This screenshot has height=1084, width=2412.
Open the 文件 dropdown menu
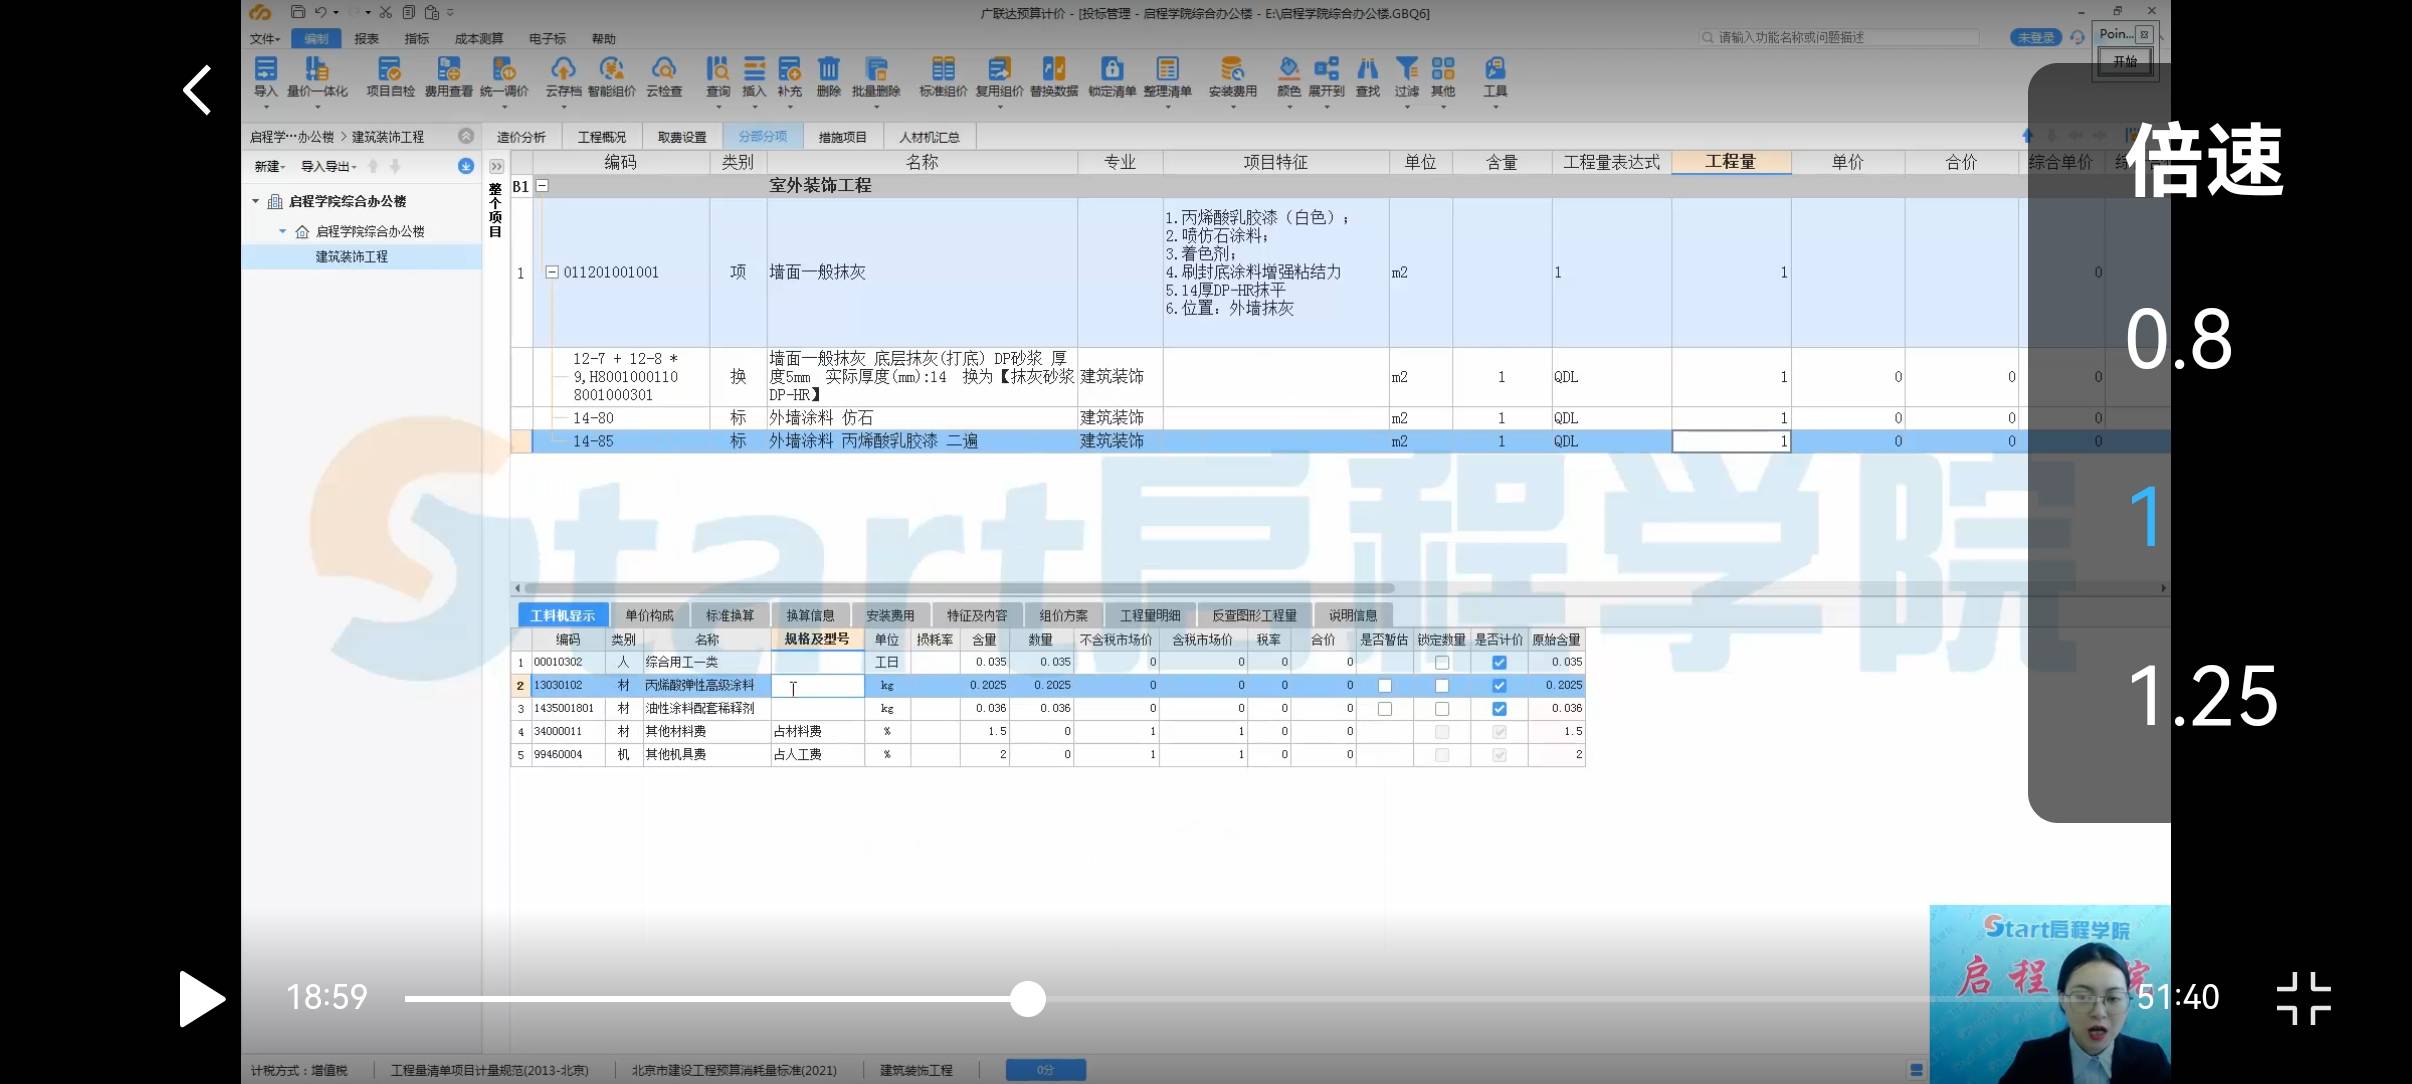[265, 38]
